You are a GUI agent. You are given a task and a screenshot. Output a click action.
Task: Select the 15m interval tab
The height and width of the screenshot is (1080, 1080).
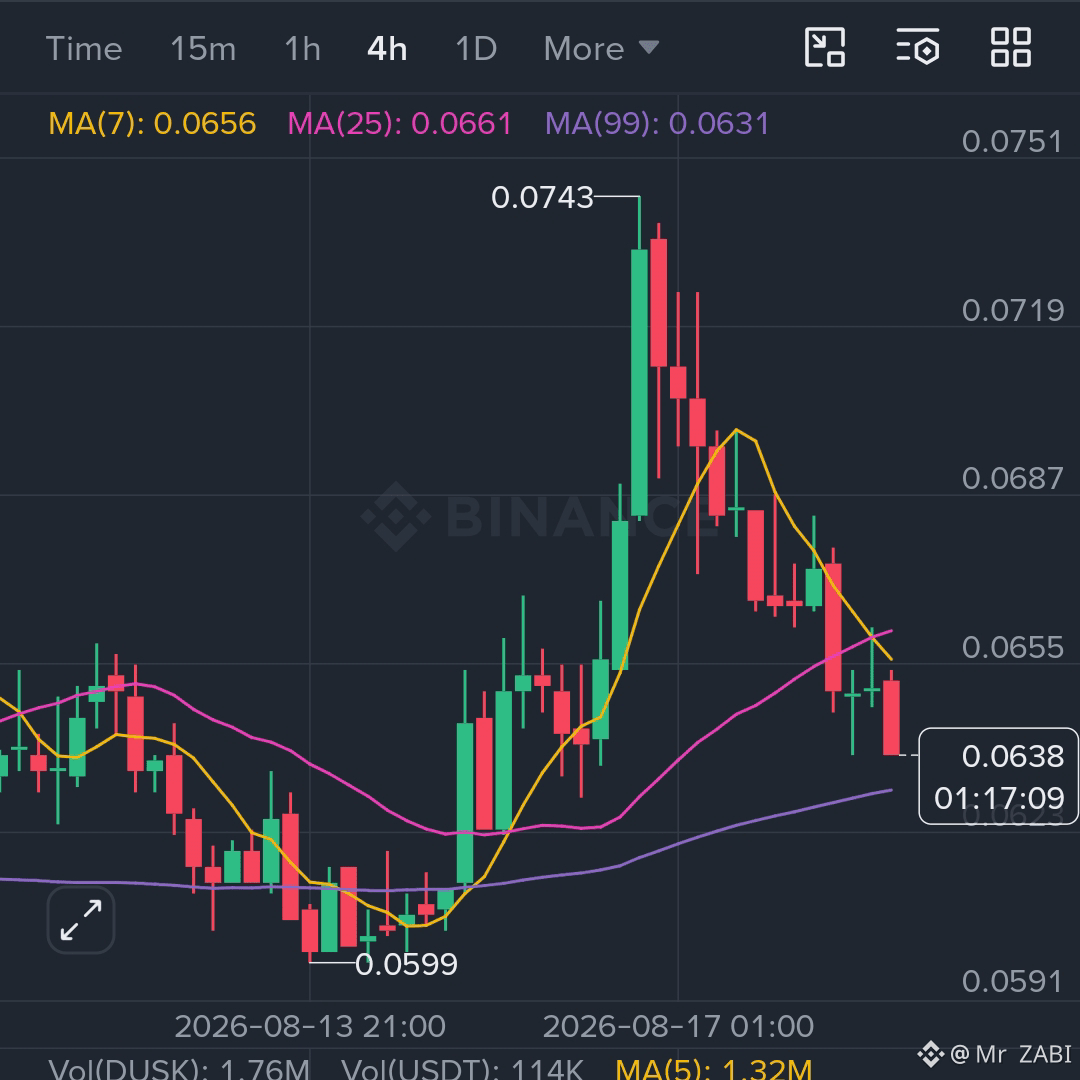(202, 49)
